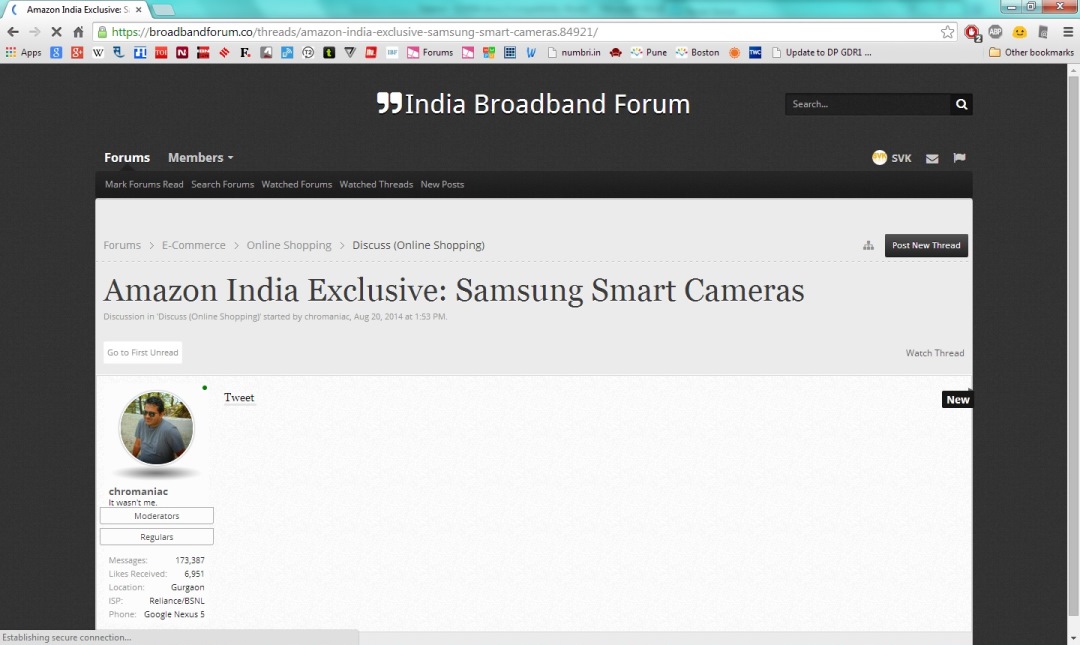The image size is (1080, 645).
Task: View chromaniac's profile avatar
Action: coord(157,428)
